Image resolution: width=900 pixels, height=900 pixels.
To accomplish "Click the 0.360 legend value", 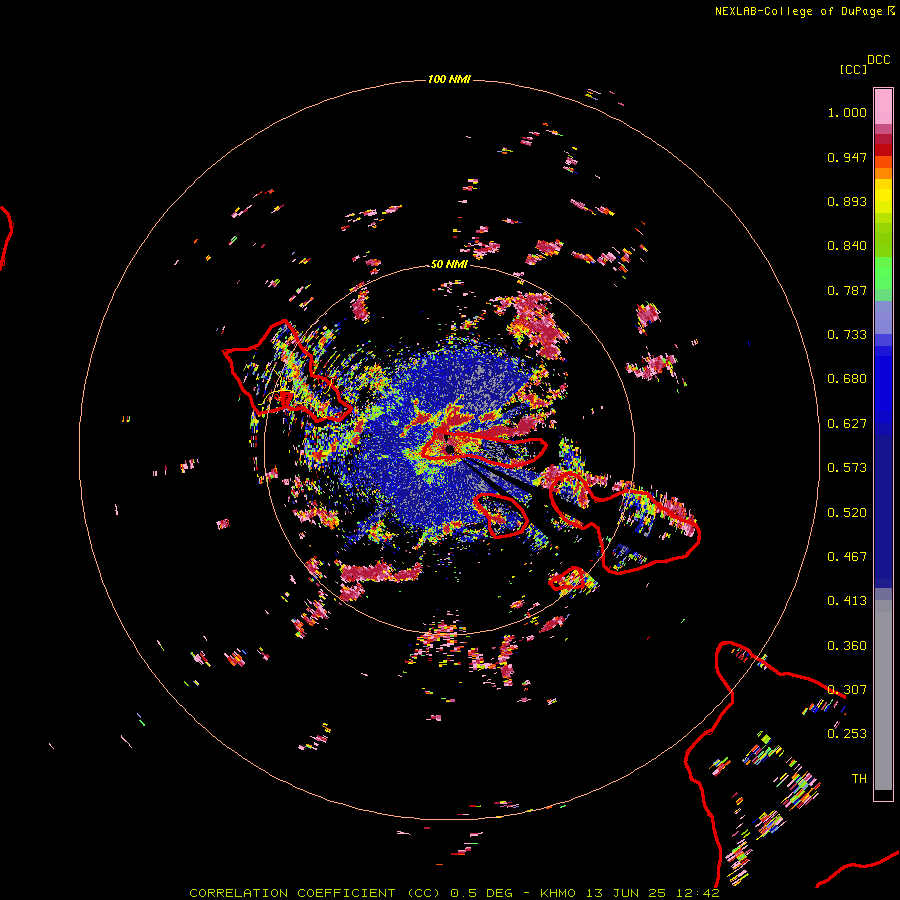I will 847,646.
